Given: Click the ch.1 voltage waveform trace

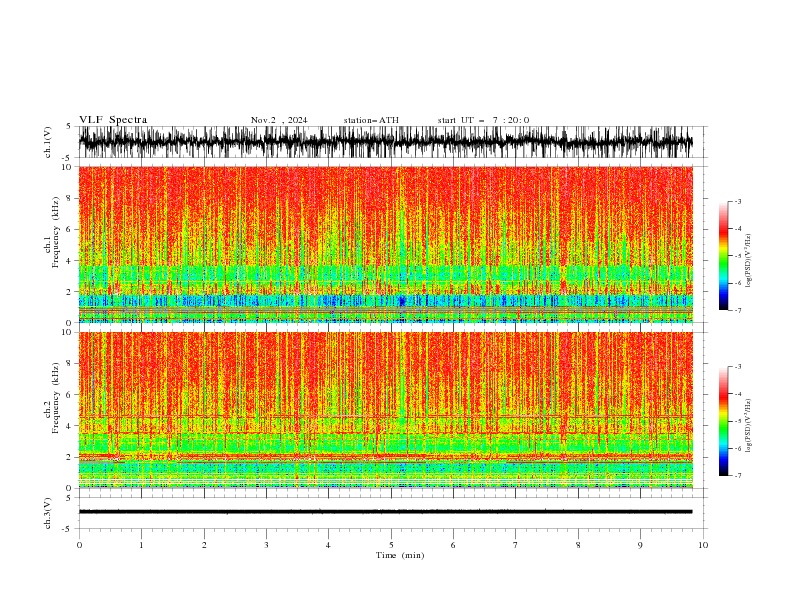Looking at the screenshot, I should pos(385,142).
